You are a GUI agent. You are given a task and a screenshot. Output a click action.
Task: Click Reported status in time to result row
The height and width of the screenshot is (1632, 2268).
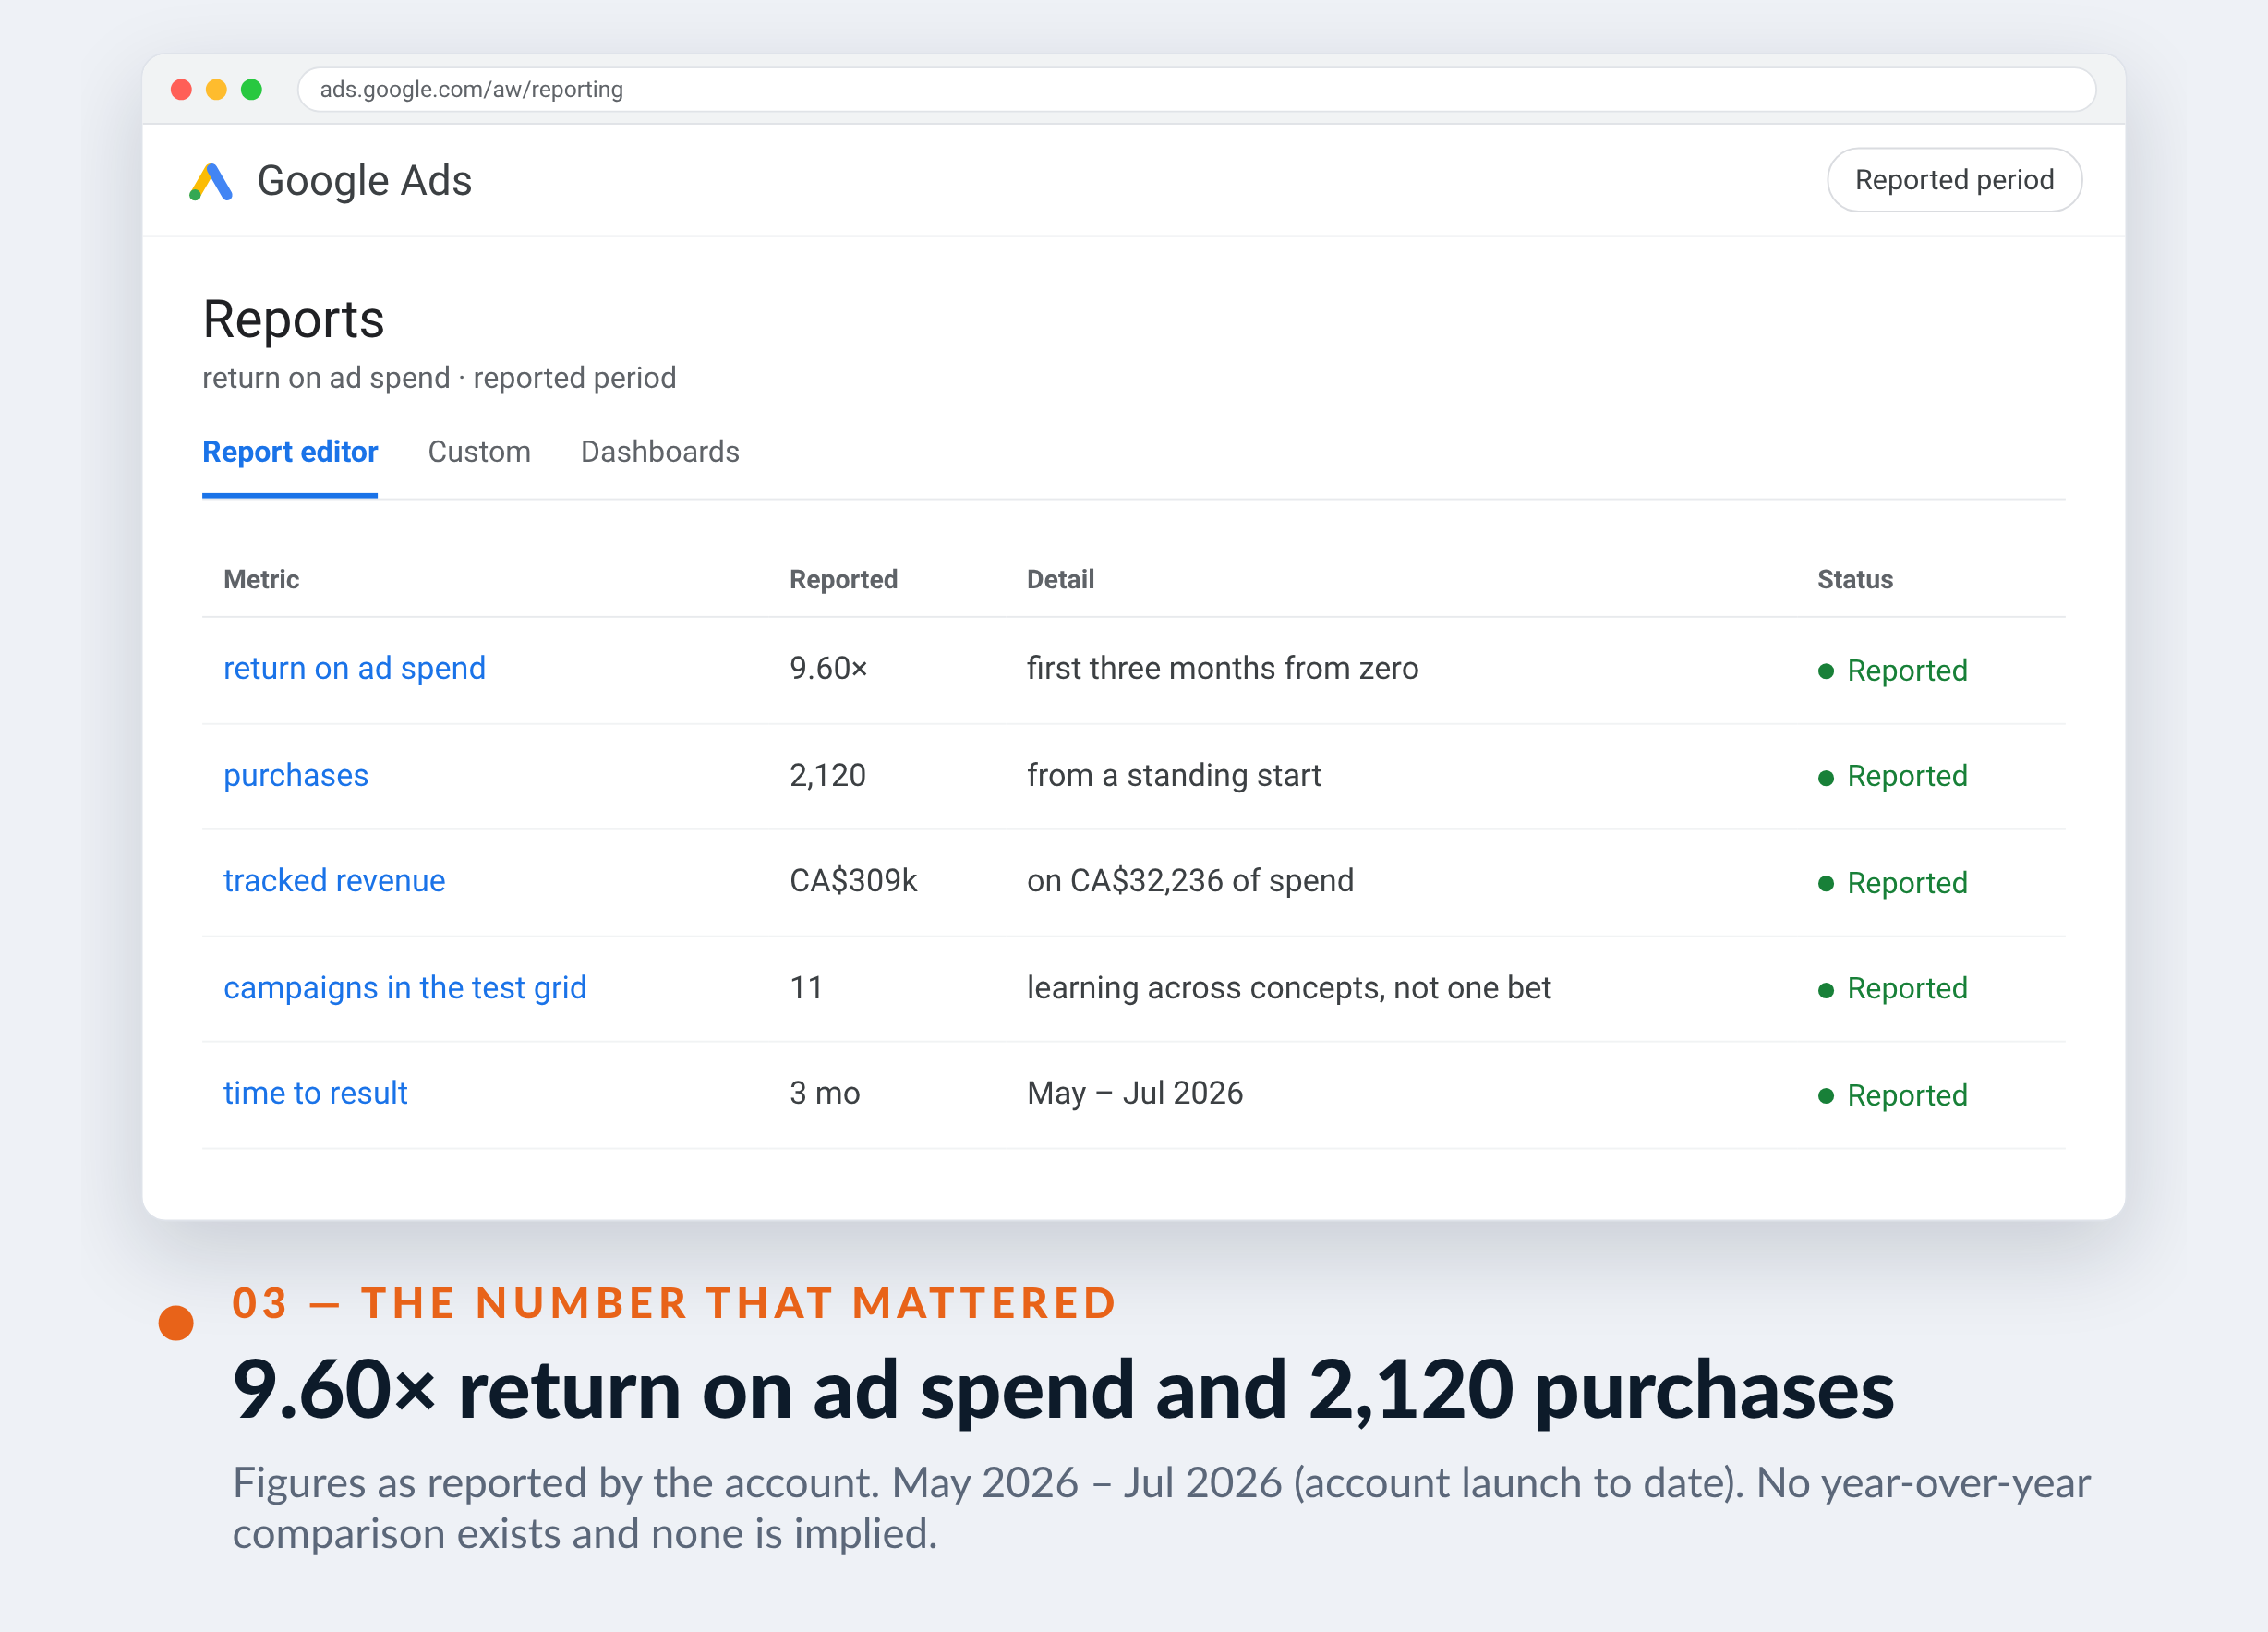click(x=1892, y=1095)
